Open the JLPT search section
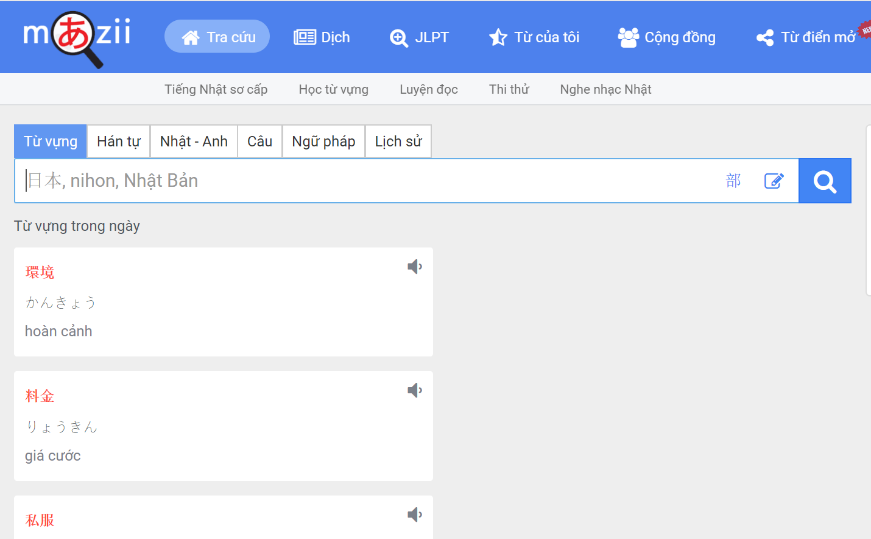 click(x=419, y=37)
